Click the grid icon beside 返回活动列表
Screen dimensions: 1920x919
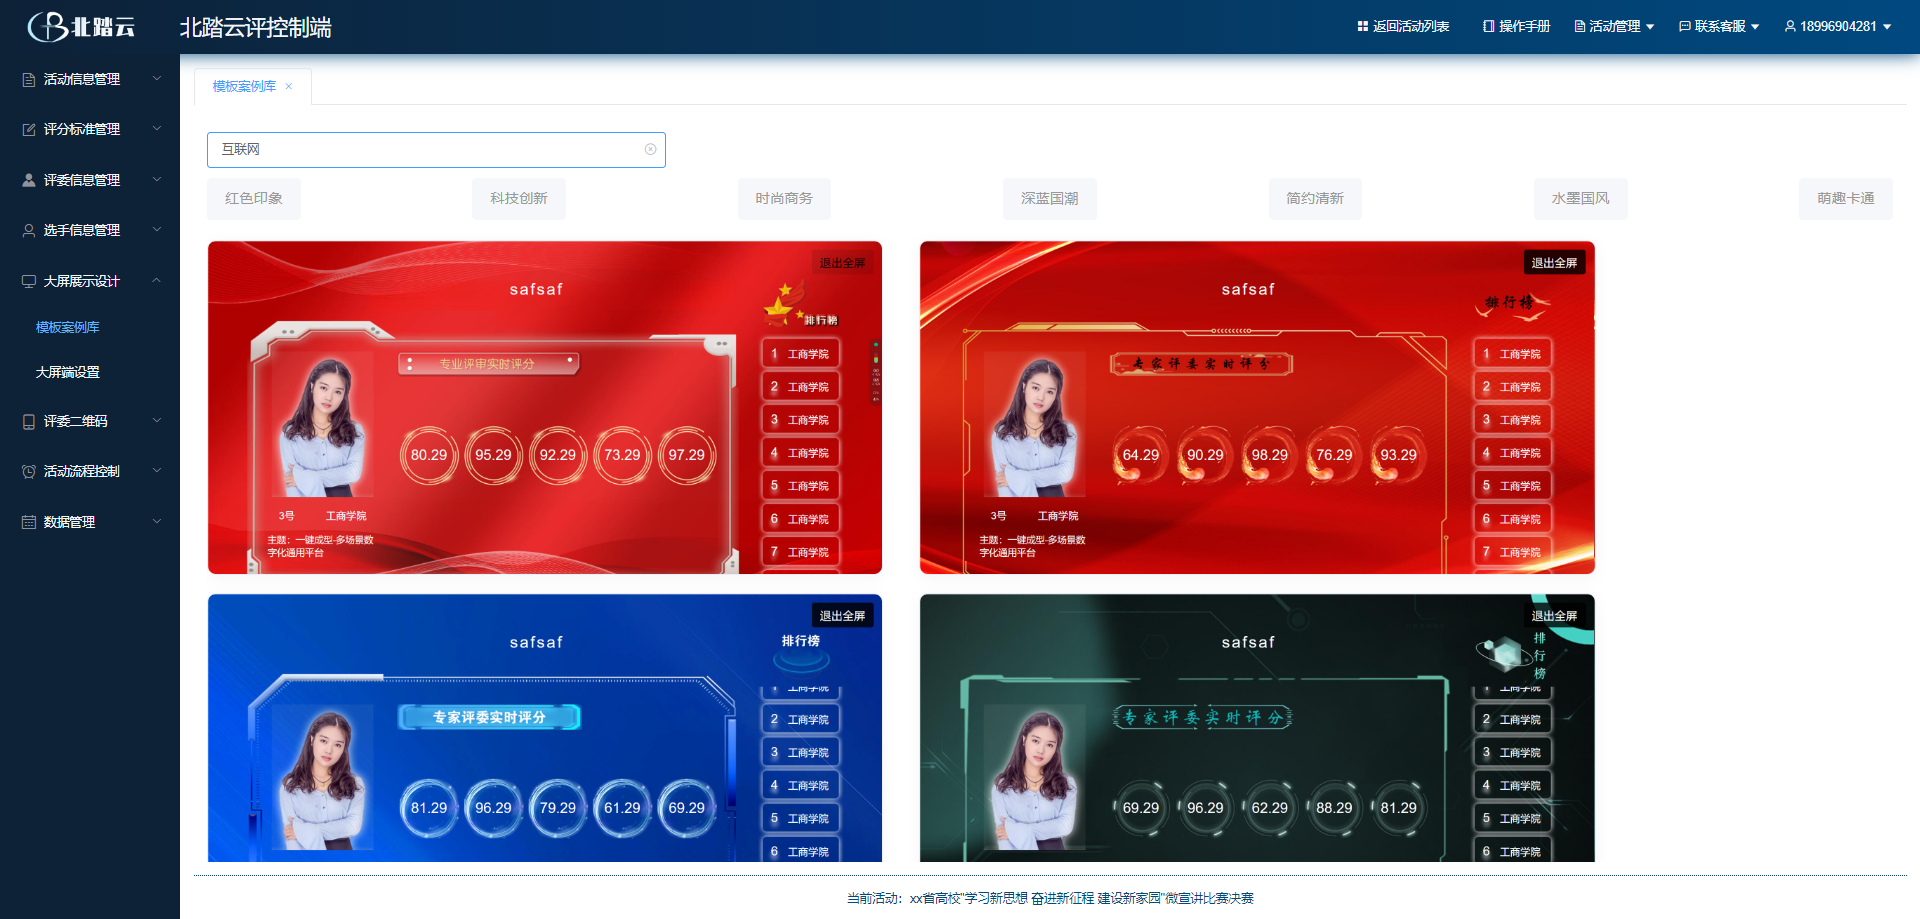click(x=1362, y=26)
